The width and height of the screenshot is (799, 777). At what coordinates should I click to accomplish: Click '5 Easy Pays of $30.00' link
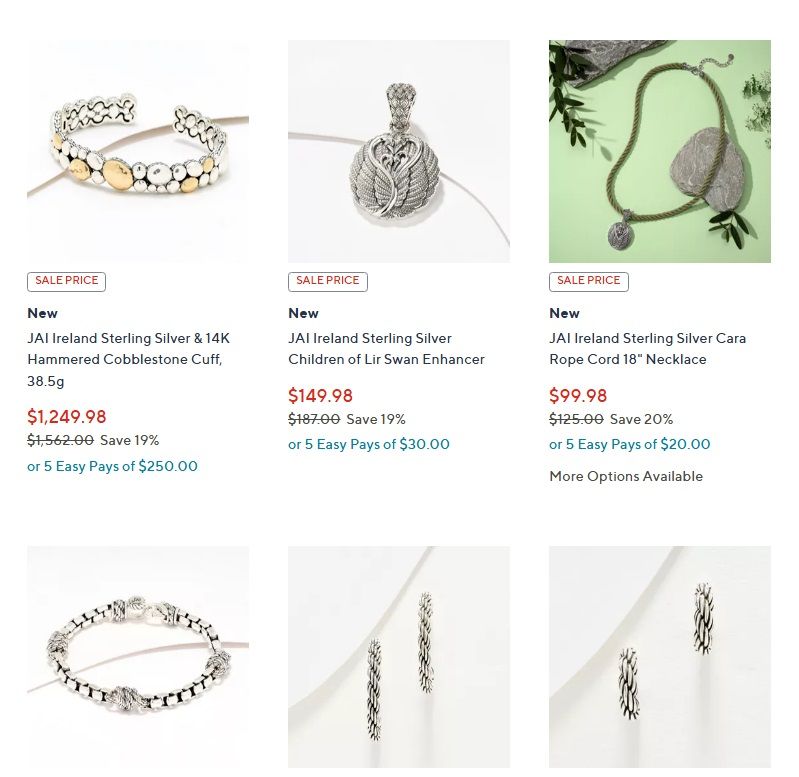369,444
